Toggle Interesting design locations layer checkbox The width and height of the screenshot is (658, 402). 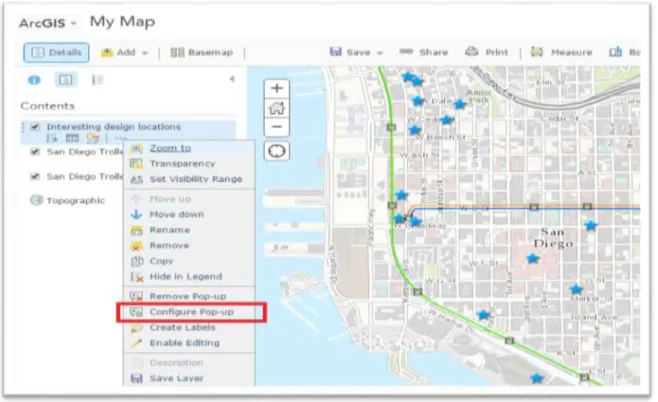click(35, 126)
